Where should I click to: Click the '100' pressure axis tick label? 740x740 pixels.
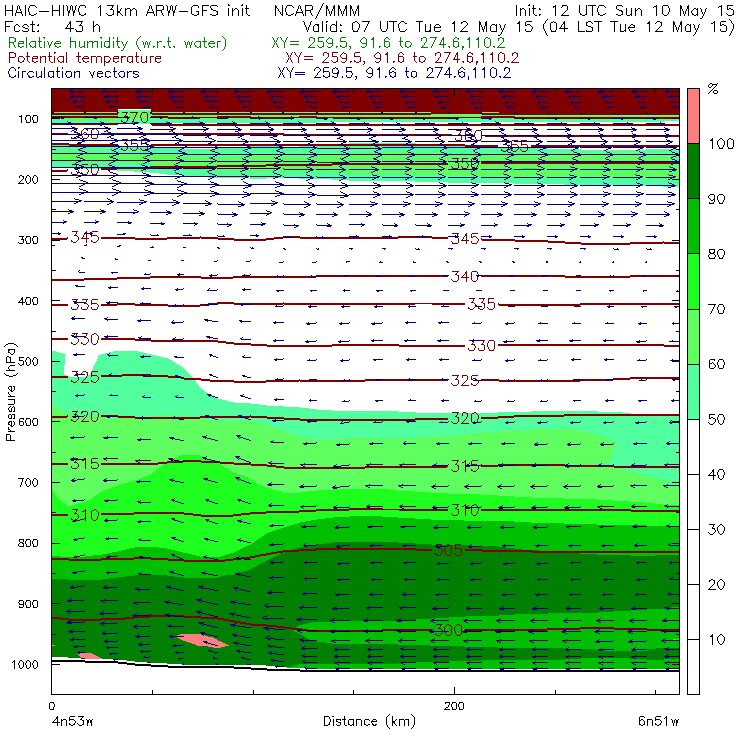28,119
